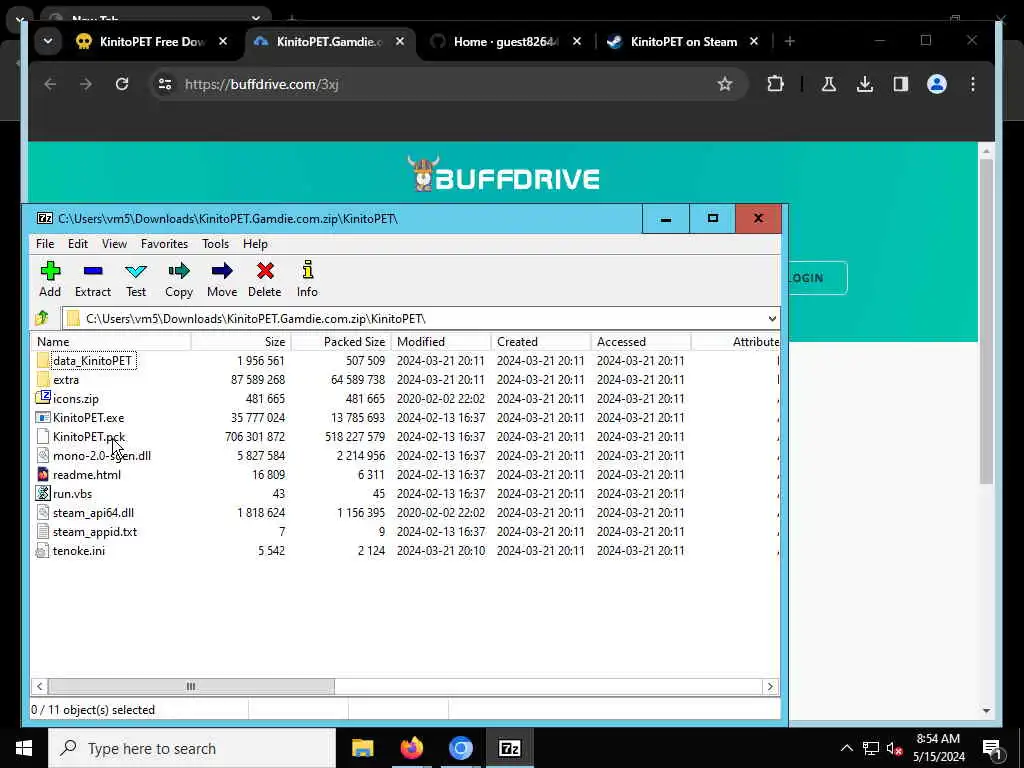Open the Help menu
Image resolution: width=1024 pixels, height=768 pixels.
255,244
